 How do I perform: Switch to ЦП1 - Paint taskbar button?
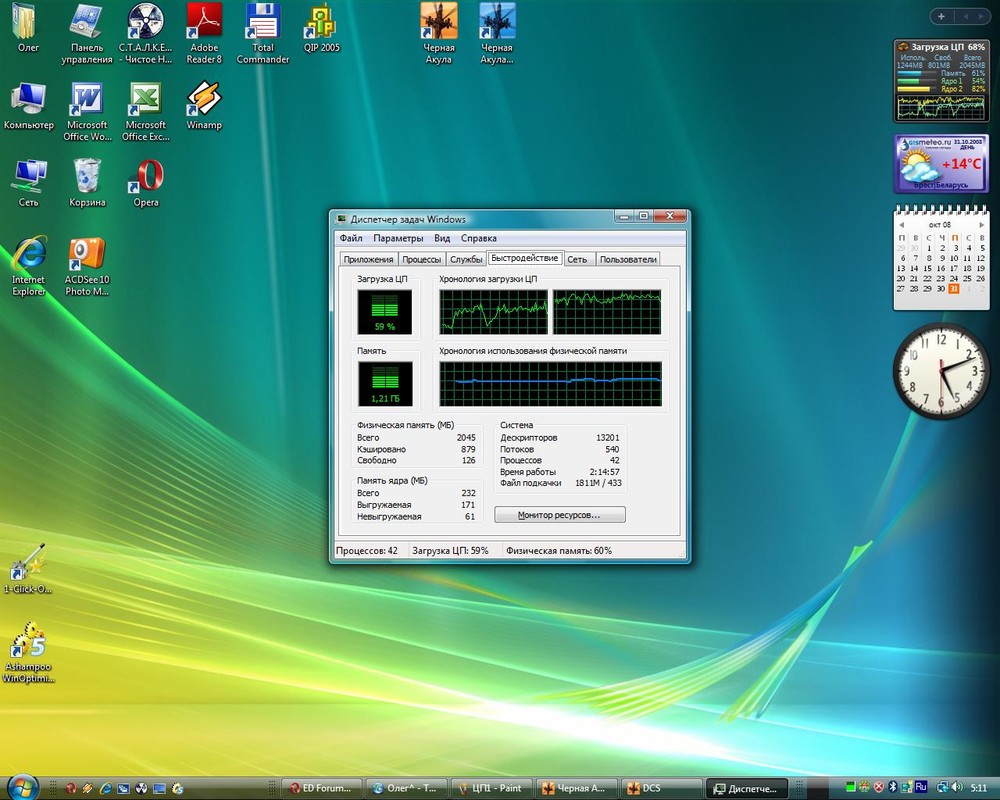(491, 788)
